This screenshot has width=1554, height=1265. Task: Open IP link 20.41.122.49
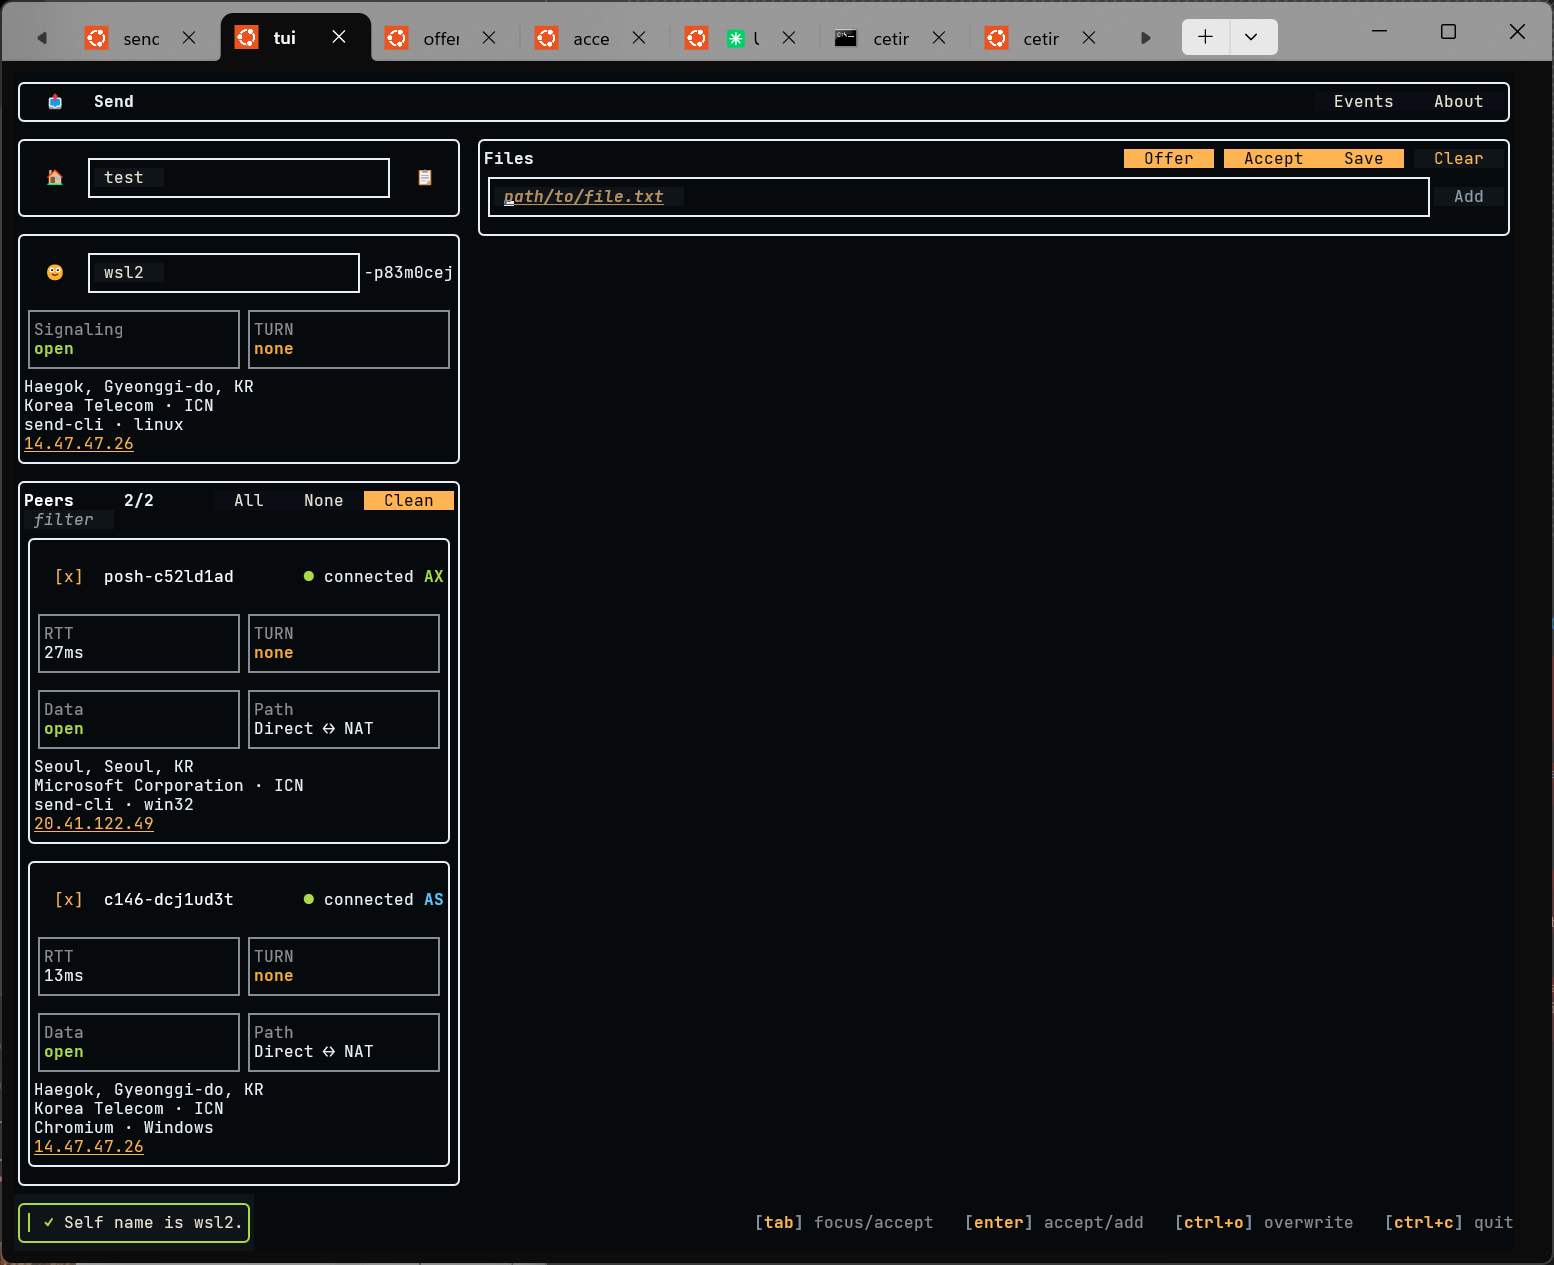click(94, 824)
